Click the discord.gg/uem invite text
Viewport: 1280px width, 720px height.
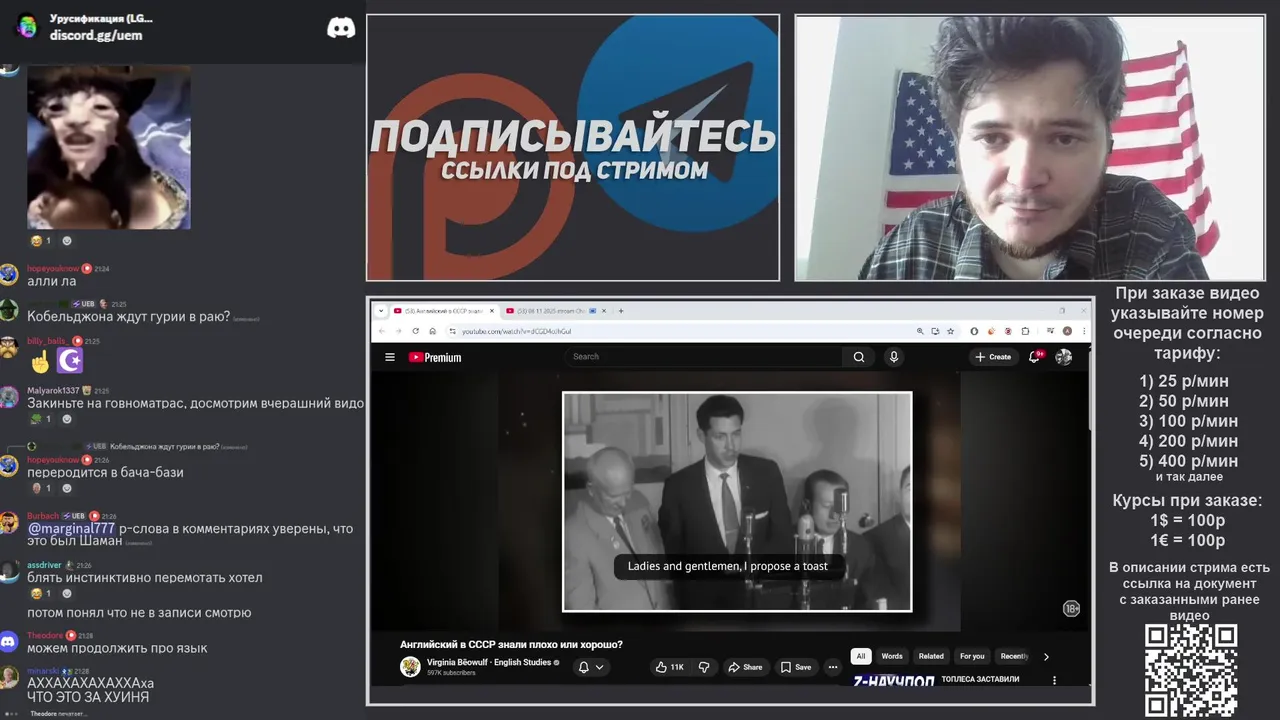click(x=96, y=35)
